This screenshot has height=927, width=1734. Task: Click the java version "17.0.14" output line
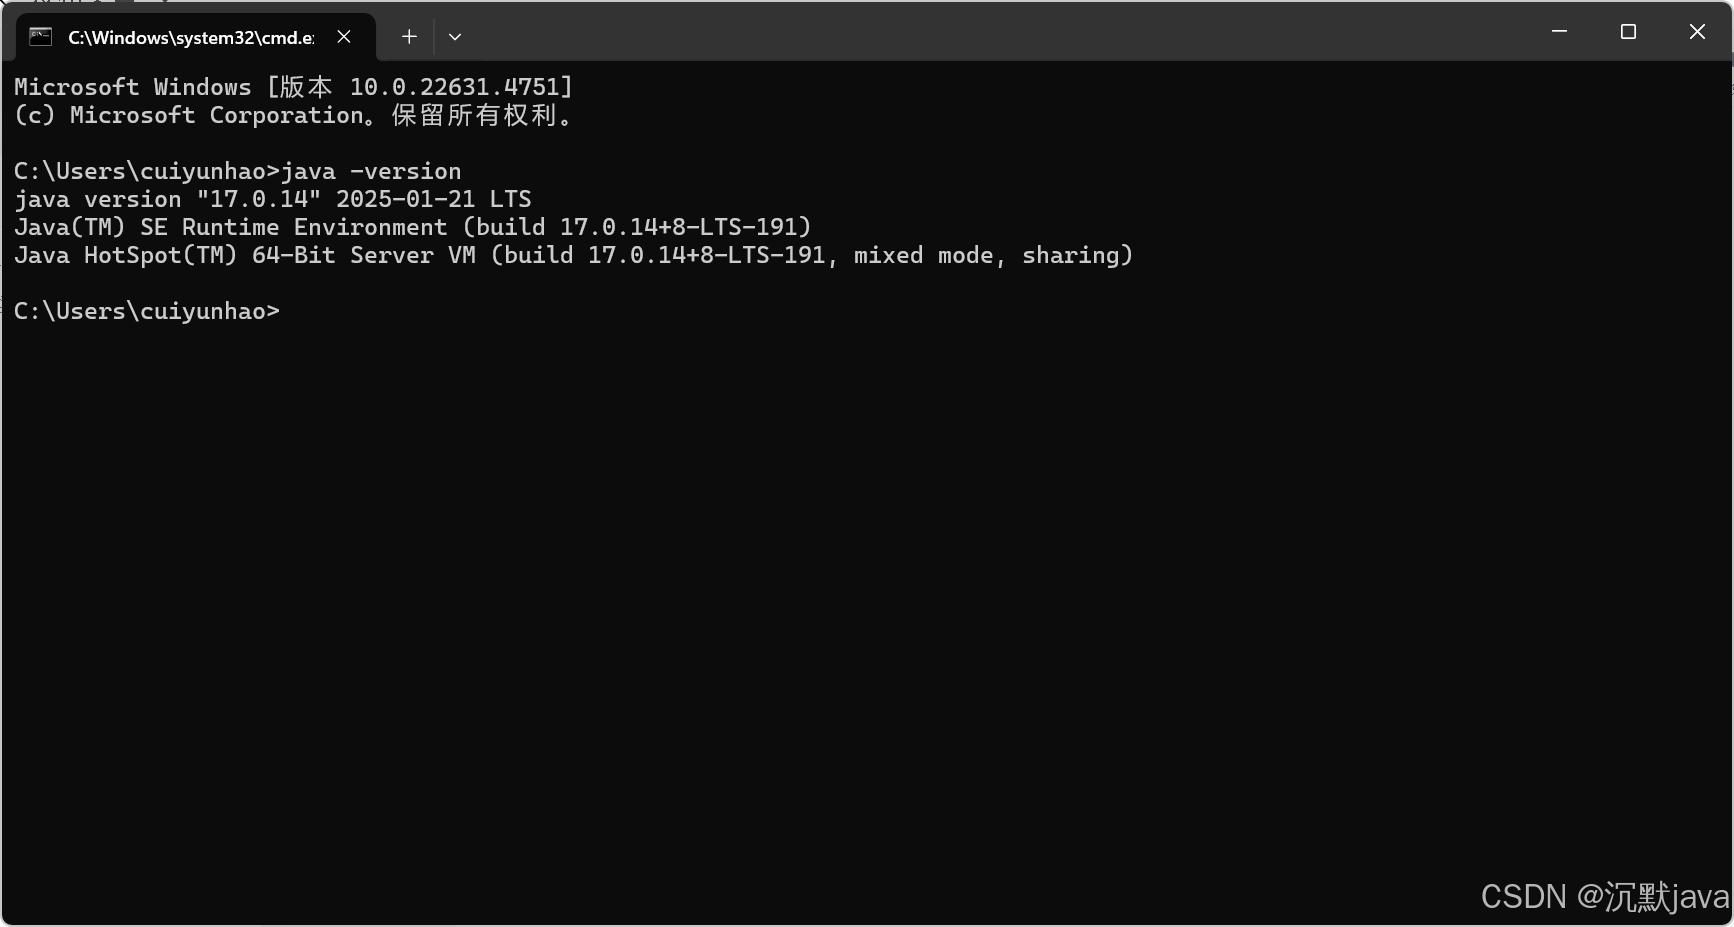point(273,199)
